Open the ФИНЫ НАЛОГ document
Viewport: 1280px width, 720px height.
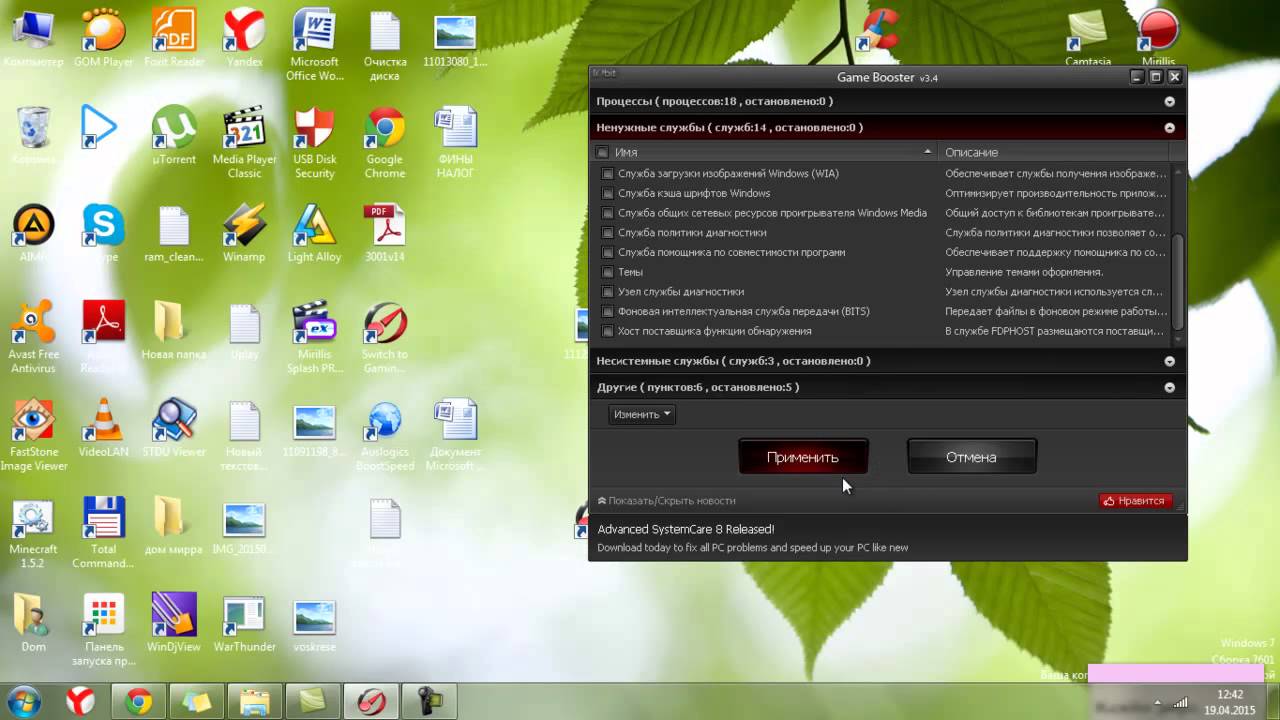(x=455, y=142)
